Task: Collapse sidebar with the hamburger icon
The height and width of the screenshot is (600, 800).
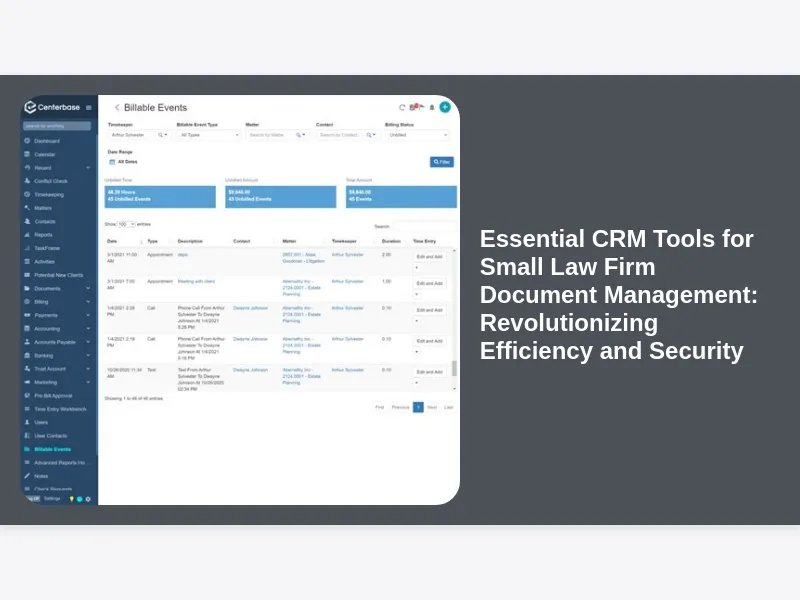Action: point(89,107)
